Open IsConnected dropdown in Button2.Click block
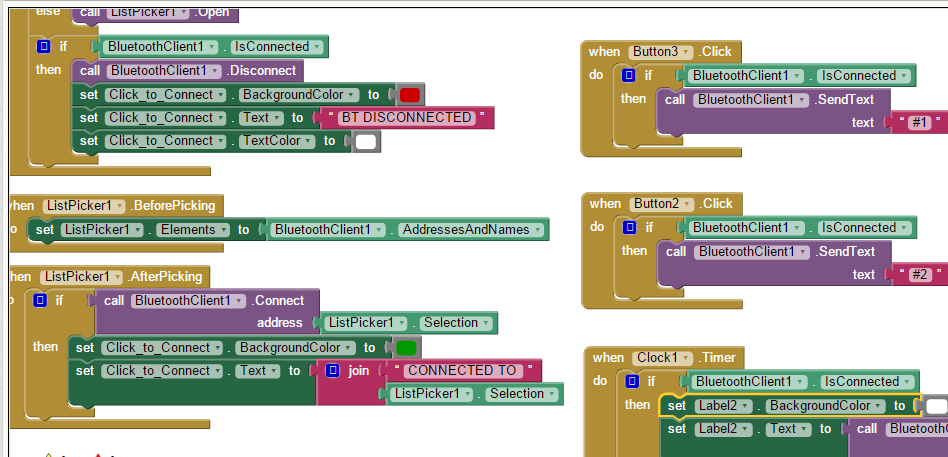The width and height of the screenshot is (948, 457). tap(865, 228)
